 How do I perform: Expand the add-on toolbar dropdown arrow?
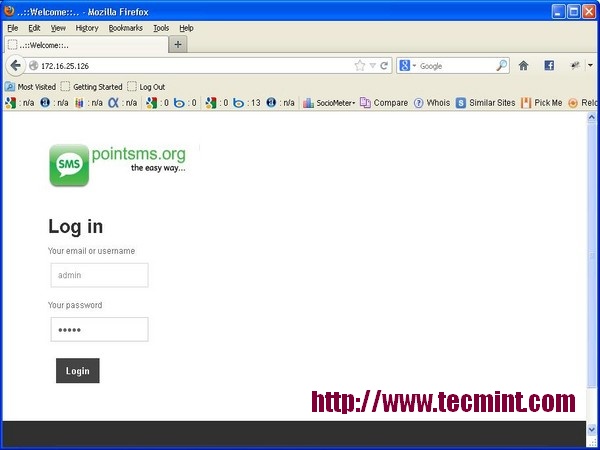[x=590, y=65]
